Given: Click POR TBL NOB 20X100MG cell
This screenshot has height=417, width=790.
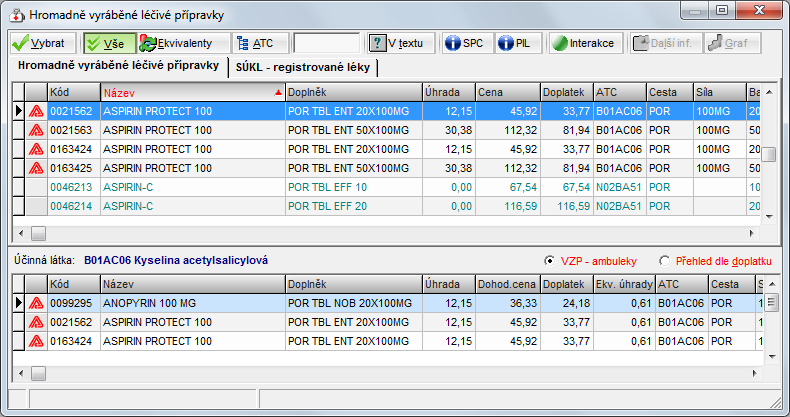Looking at the screenshot, I should point(354,303).
